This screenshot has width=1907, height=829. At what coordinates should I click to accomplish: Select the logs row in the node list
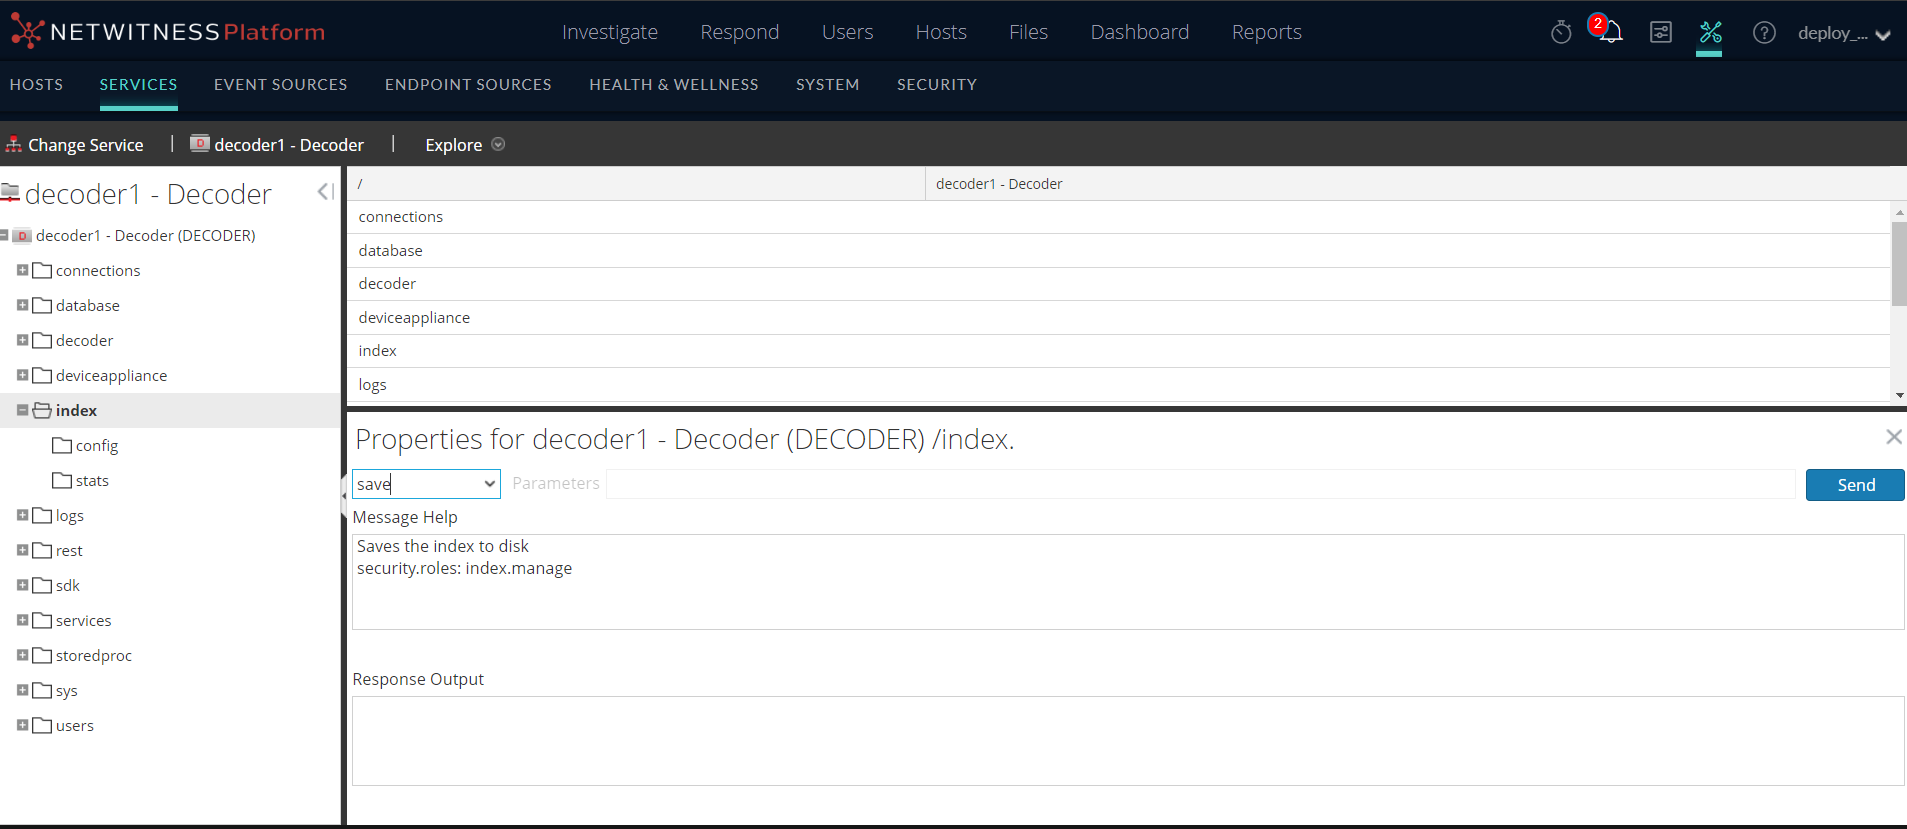point(1119,385)
